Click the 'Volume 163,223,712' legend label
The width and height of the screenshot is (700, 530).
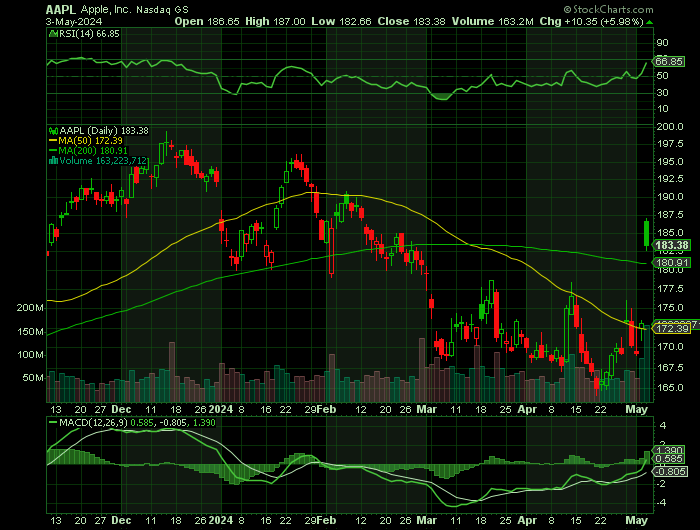tap(103, 161)
